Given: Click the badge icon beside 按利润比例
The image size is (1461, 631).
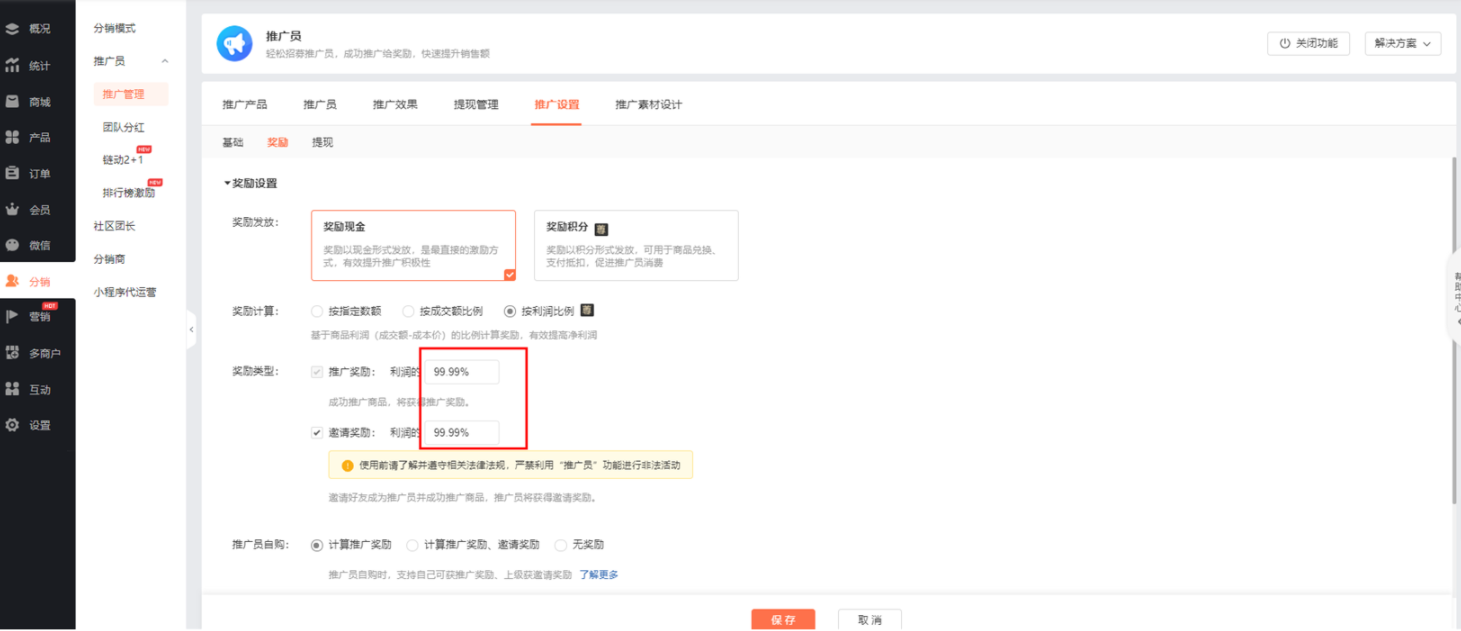Looking at the screenshot, I should [x=587, y=310].
